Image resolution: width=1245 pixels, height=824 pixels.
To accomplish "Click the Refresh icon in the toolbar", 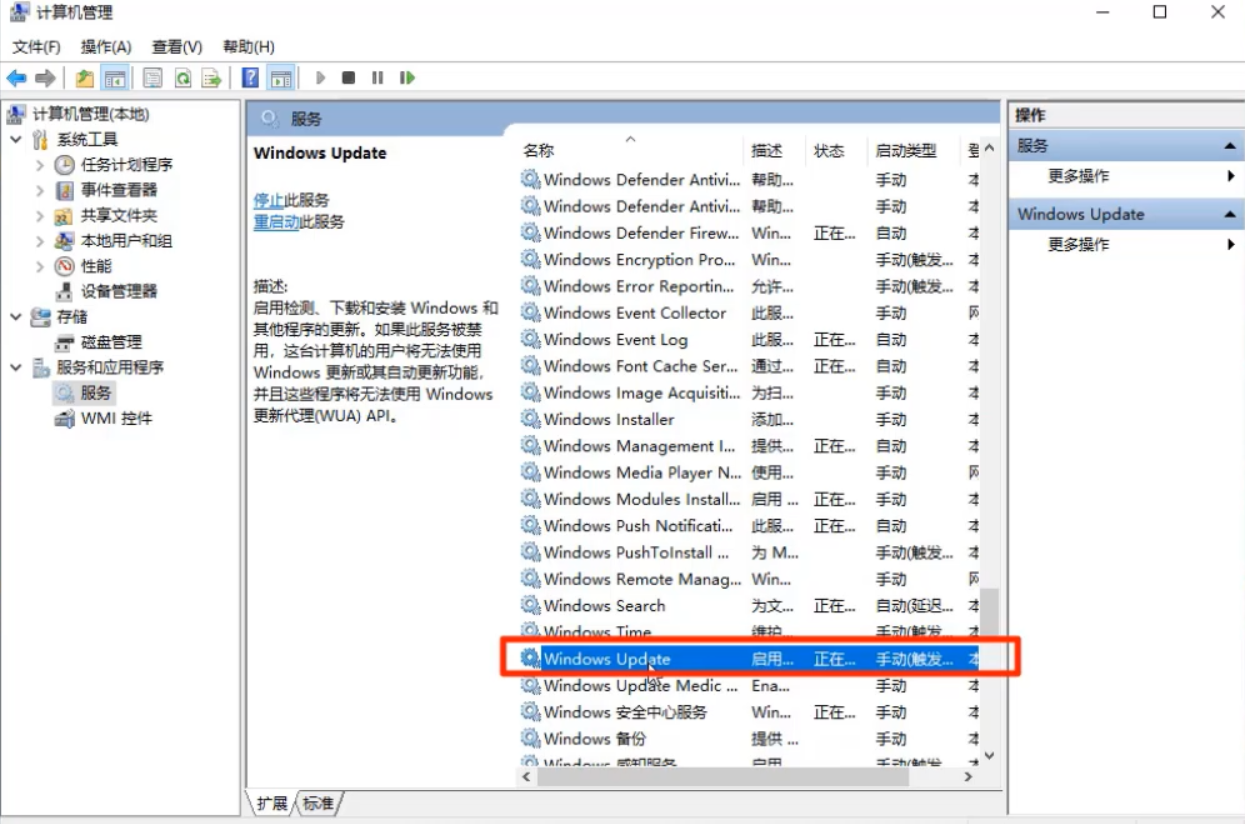I will coord(182,77).
